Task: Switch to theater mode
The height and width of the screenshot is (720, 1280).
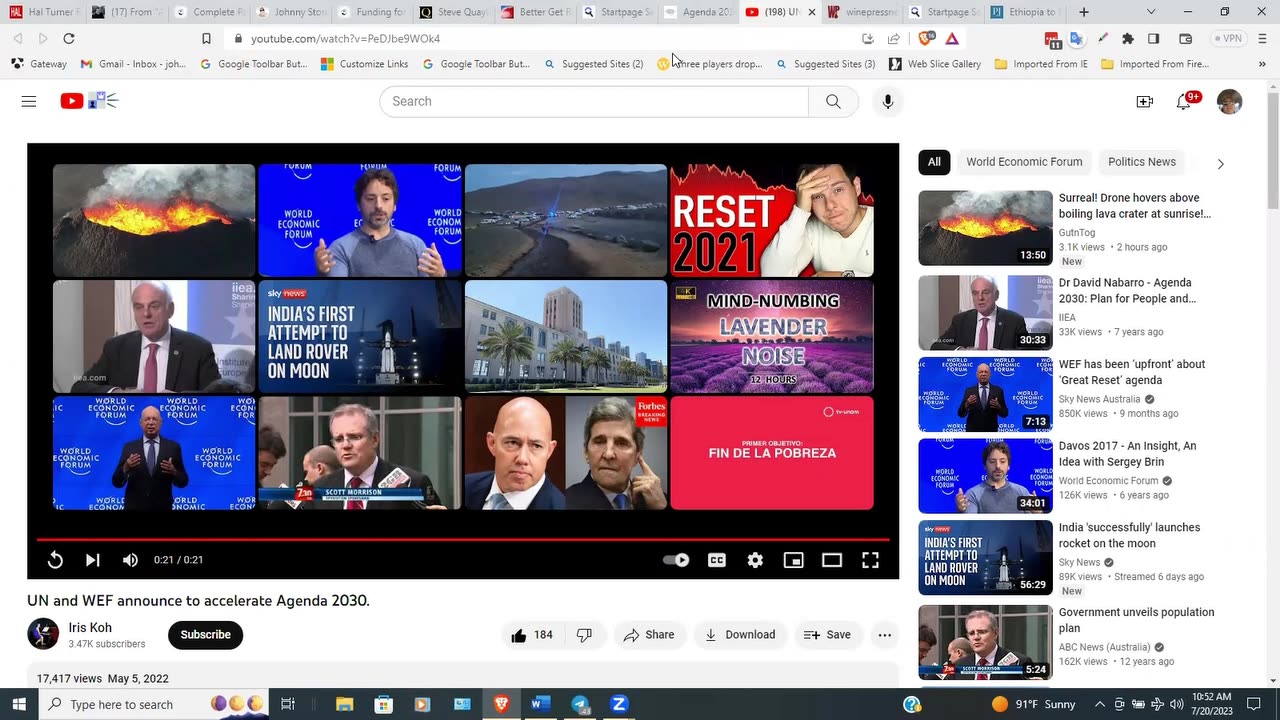Action: 832,560
